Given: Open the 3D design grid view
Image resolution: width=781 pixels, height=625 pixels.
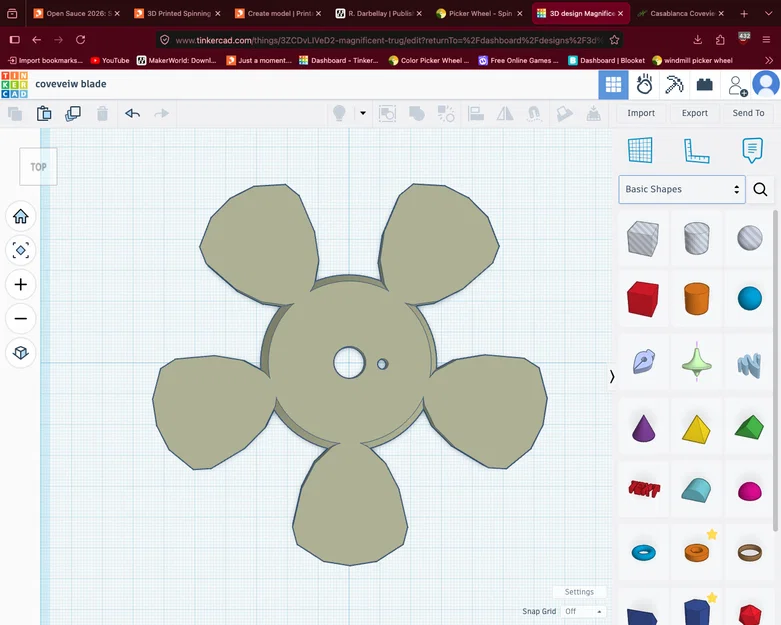Looking at the screenshot, I should pyautogui.click(x=613, y=85).
